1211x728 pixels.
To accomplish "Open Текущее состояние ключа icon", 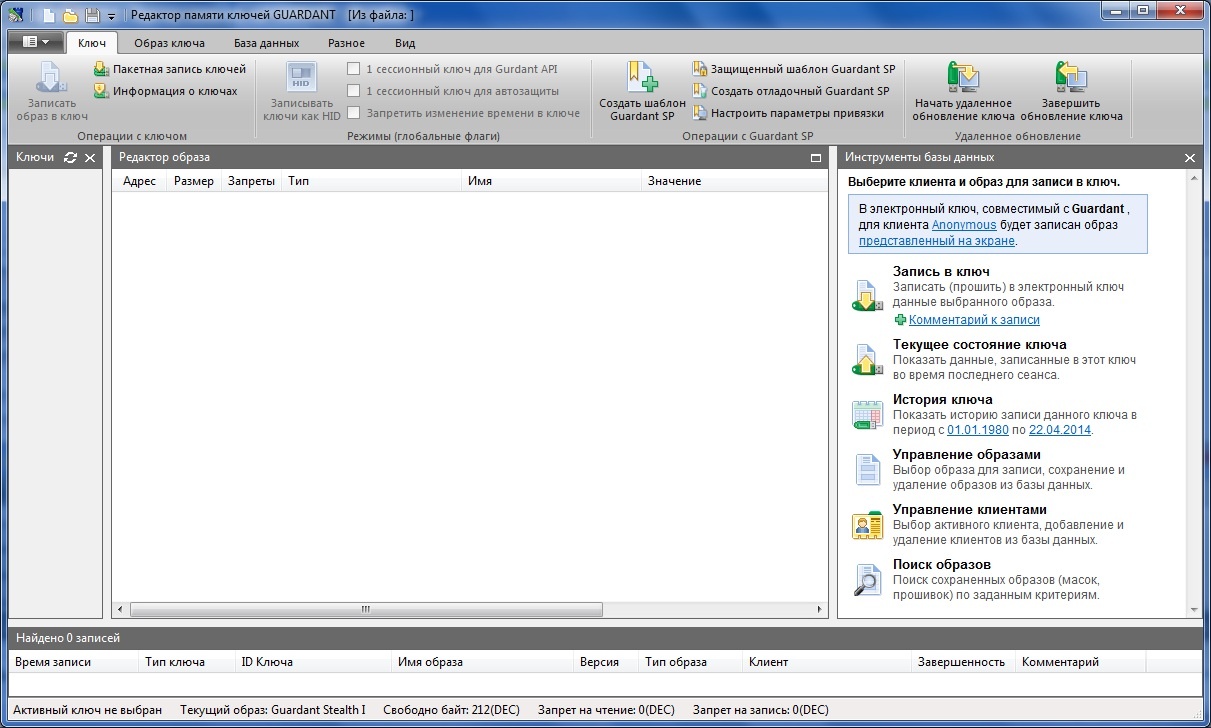I will 866,360.
